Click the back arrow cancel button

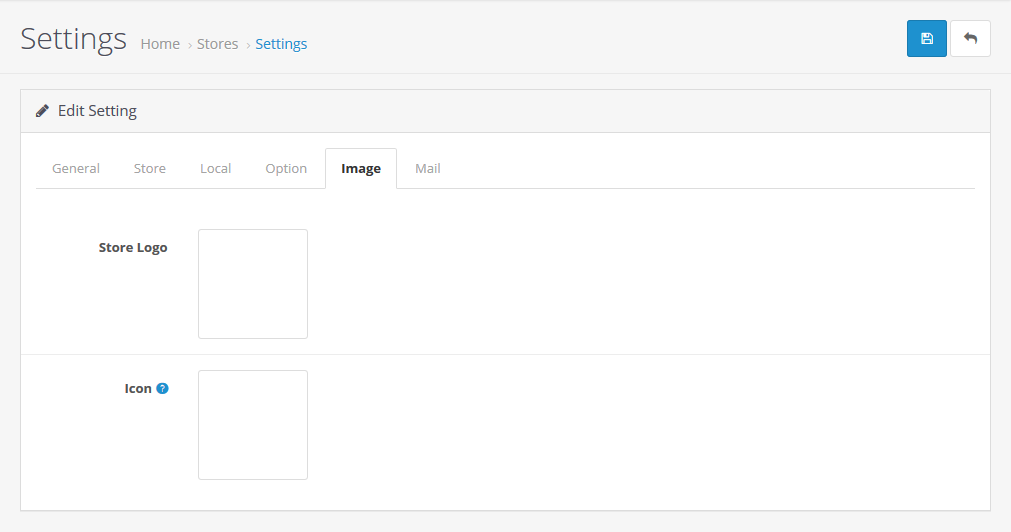pos(970,39)
